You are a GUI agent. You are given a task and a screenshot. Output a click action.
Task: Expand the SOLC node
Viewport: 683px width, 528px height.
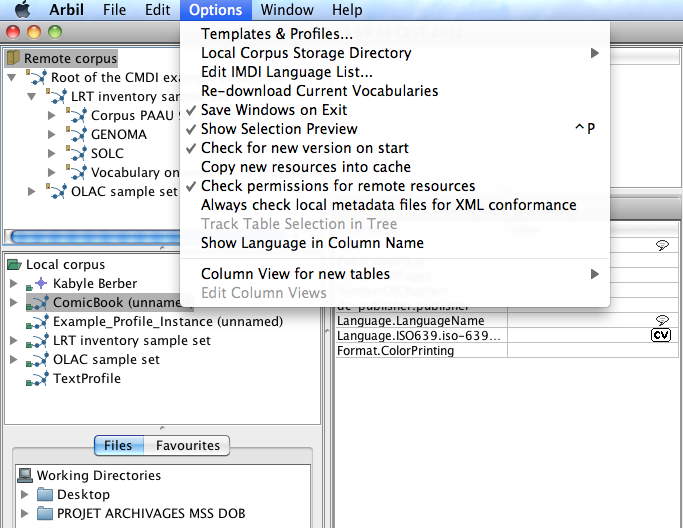pos(51,153)
